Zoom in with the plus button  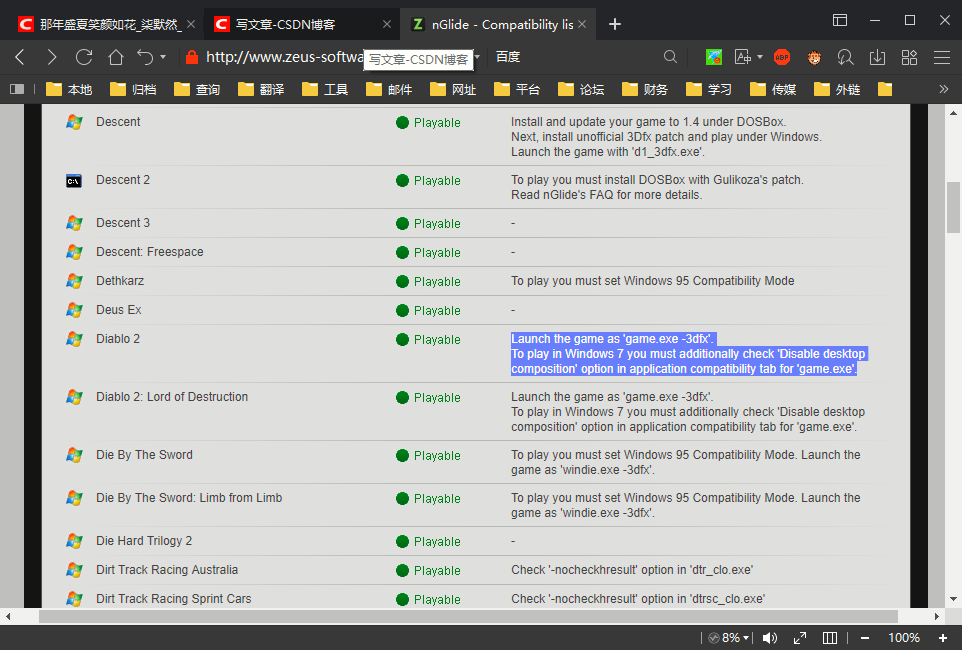[943, 638]
